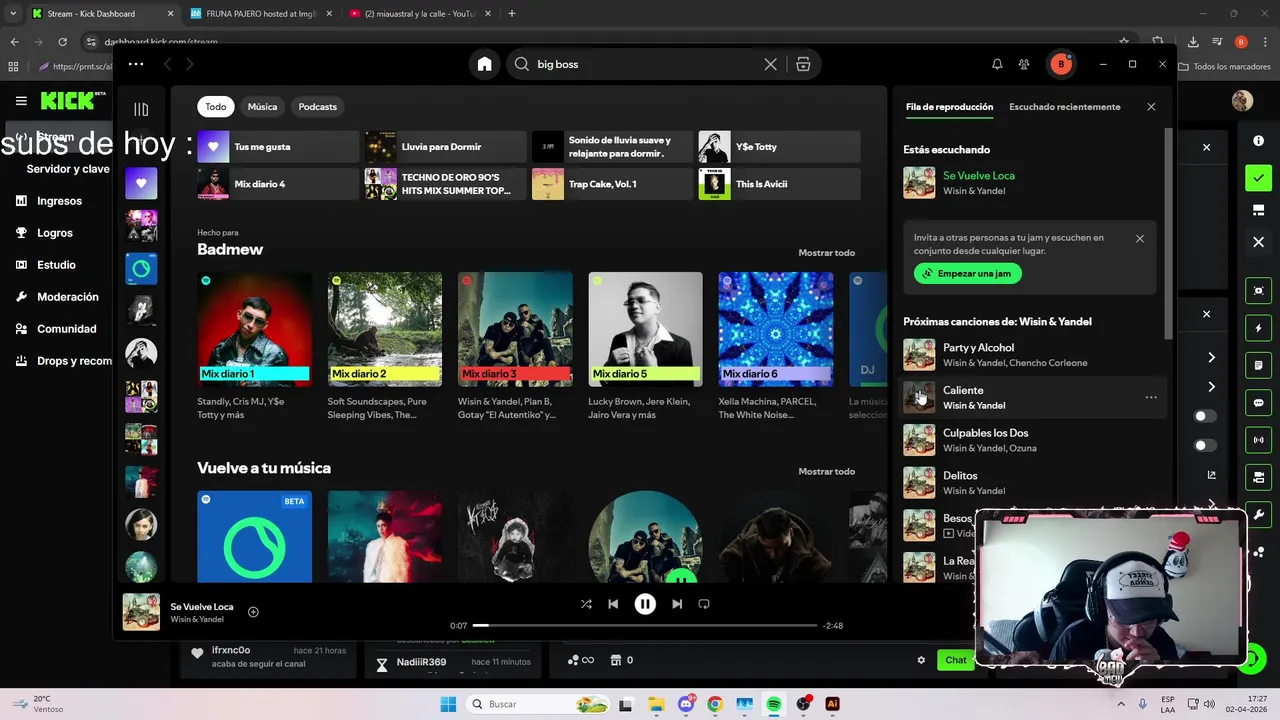Open This Is Avicii shortcut
The height and width of the screenshot is (720, 1280).
point(779,184)
